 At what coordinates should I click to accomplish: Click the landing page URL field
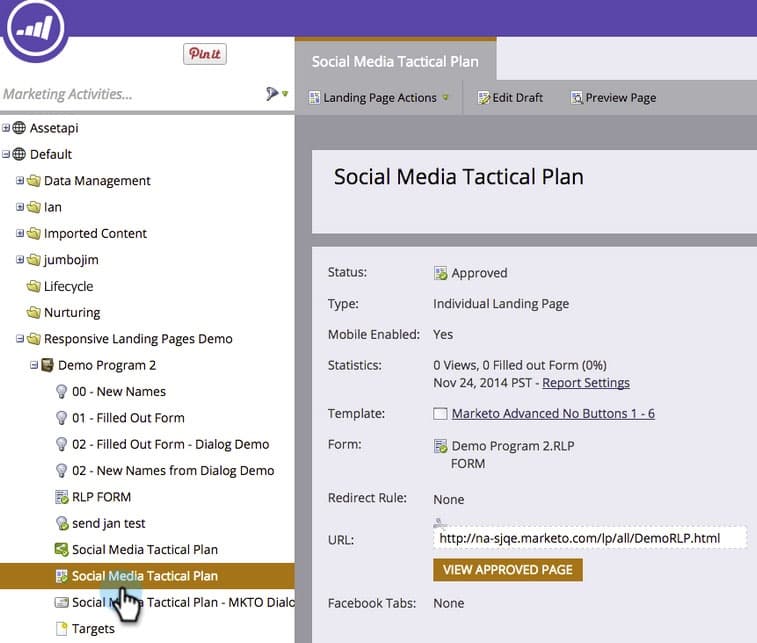tap(589, 538)
